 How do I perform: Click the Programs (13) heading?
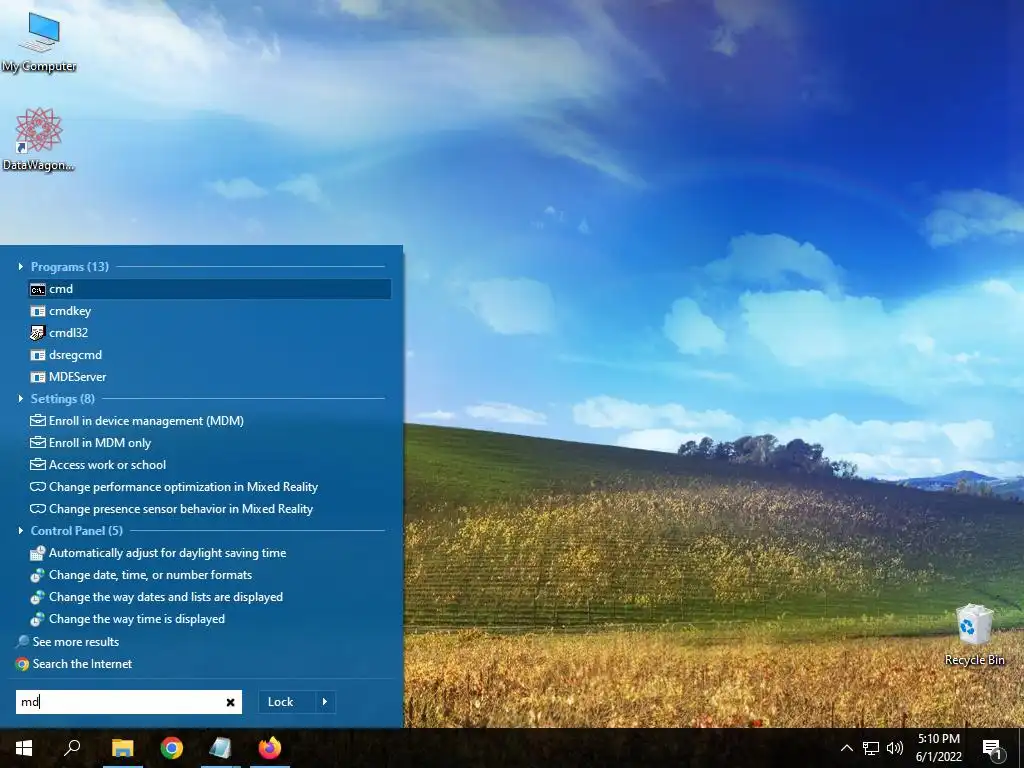(70, 266)
